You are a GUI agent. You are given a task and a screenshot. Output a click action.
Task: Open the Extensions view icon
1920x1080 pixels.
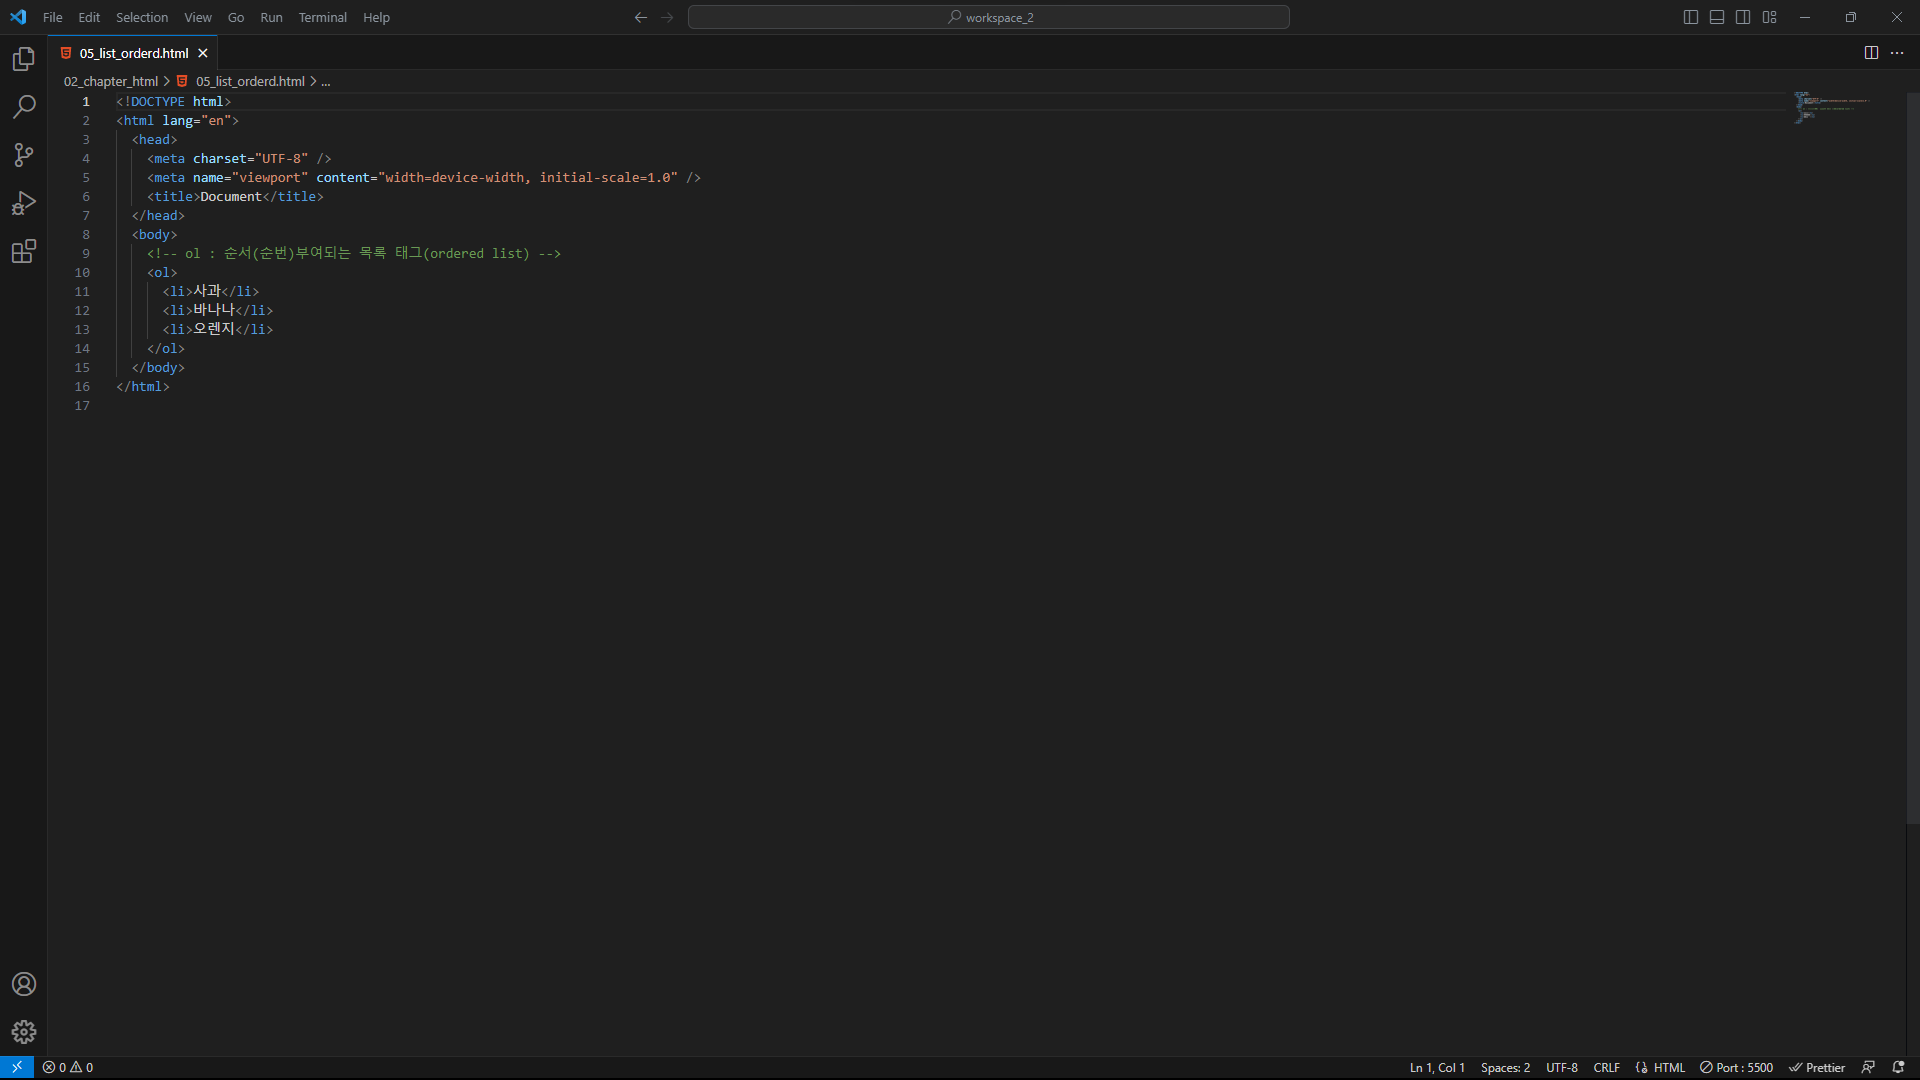(24, 251)
